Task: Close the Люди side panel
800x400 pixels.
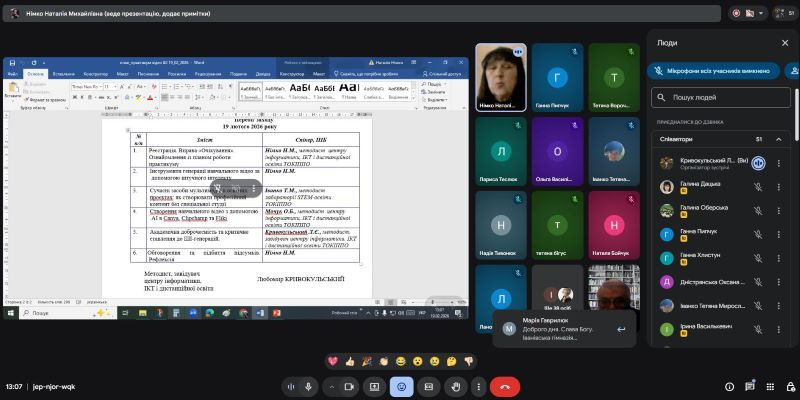Action: point(784,43)
